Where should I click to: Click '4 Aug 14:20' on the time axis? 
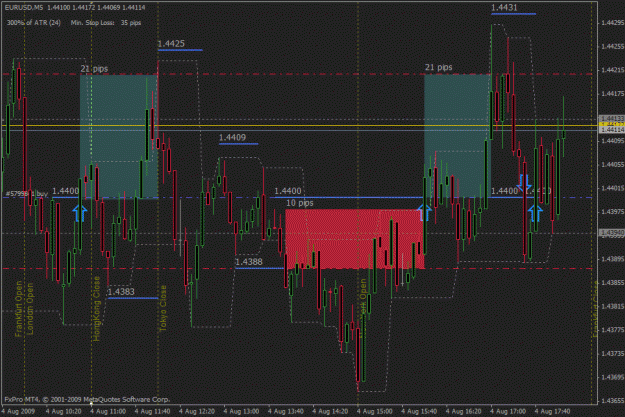point(330,411)
